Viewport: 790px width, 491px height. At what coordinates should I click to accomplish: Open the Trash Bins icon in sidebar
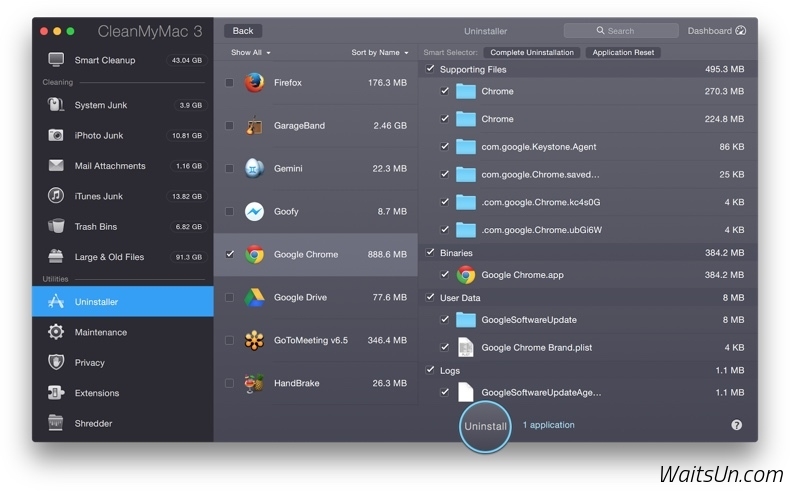click(56, 226)
